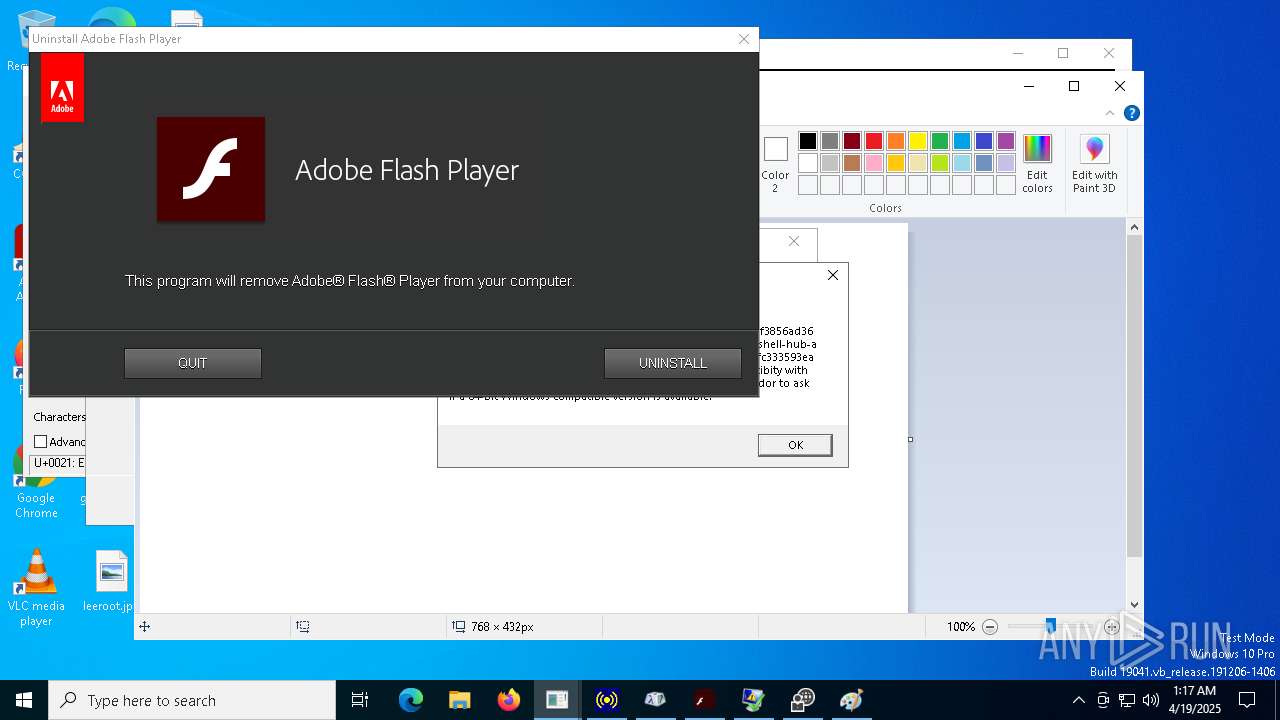1280x720 pixels.
Task: Launch Firefox from the taskbar
Action: (x=508, y=700)
